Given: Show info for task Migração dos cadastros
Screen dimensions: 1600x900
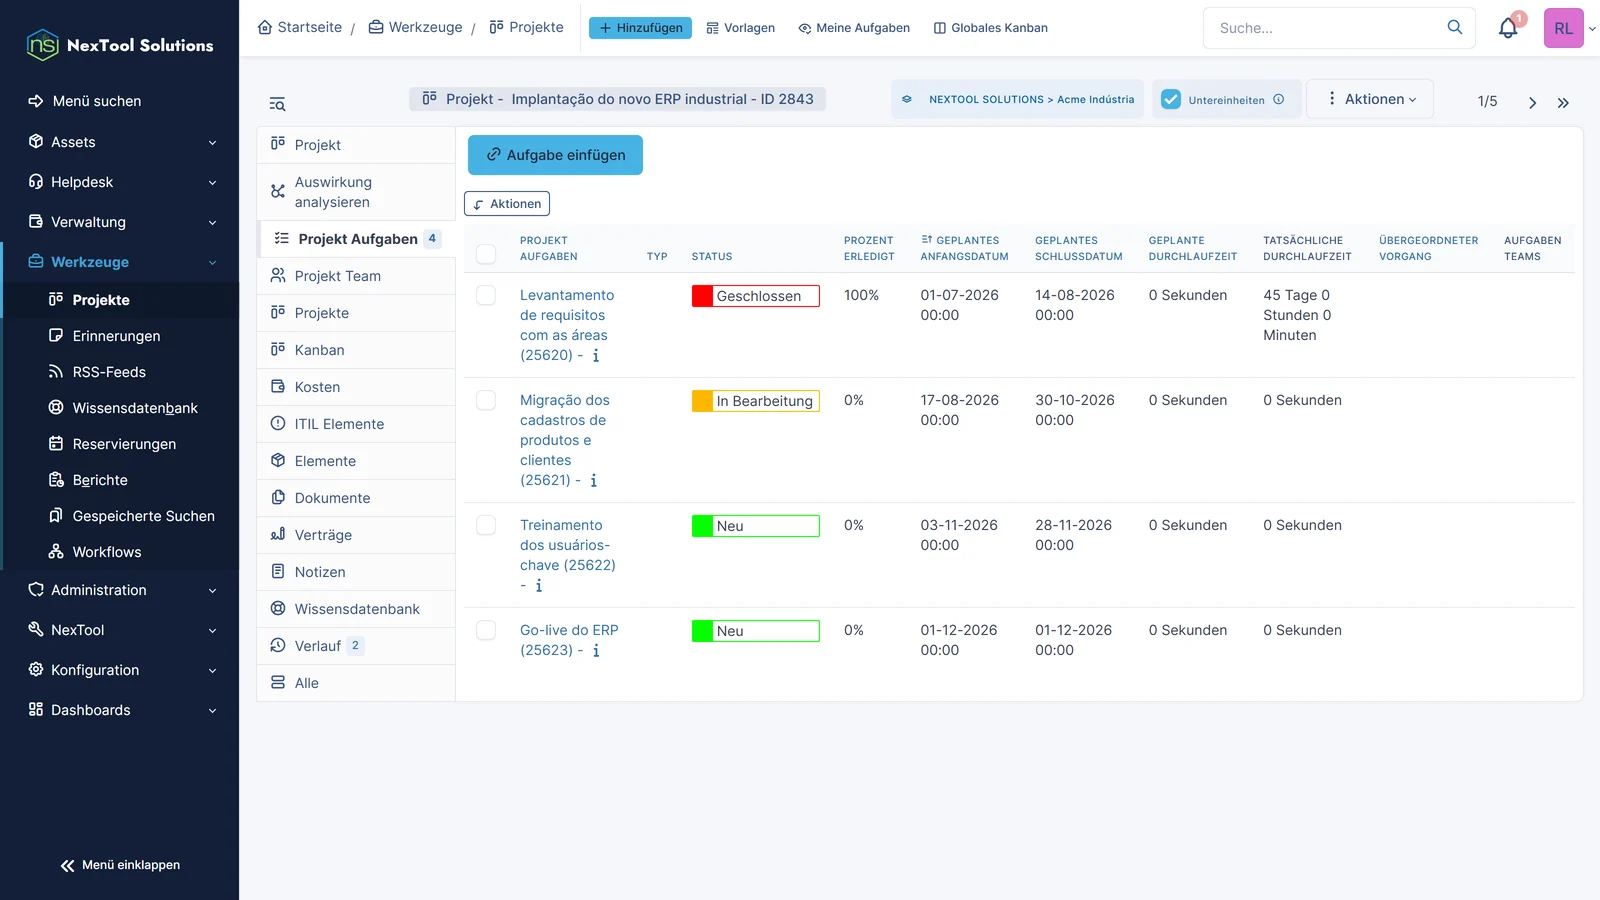Looking at the screenshot, I should (x=594, y=480).
